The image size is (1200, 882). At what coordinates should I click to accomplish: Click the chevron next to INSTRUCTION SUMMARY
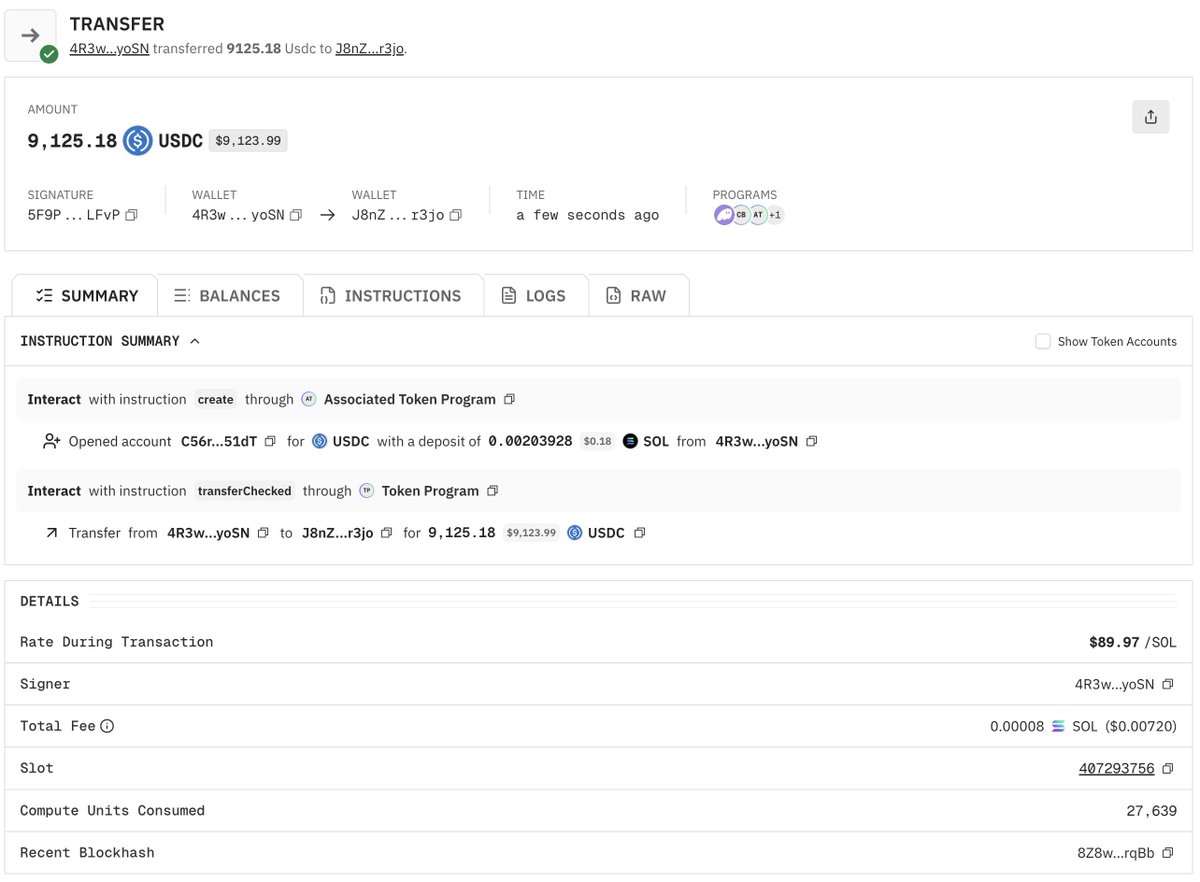196,340
